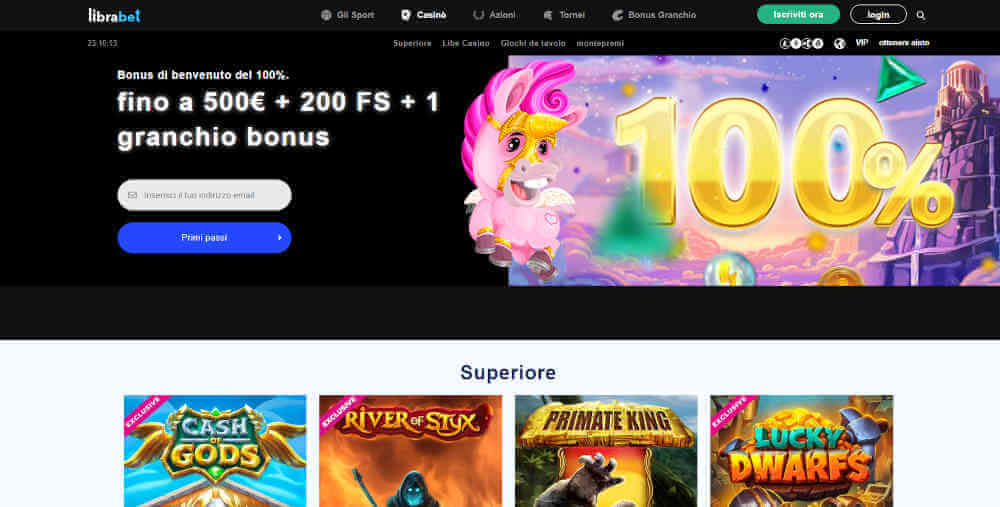Select the montepremi menu item
This screenshot has height=507, width=1000.
point(600,43)
